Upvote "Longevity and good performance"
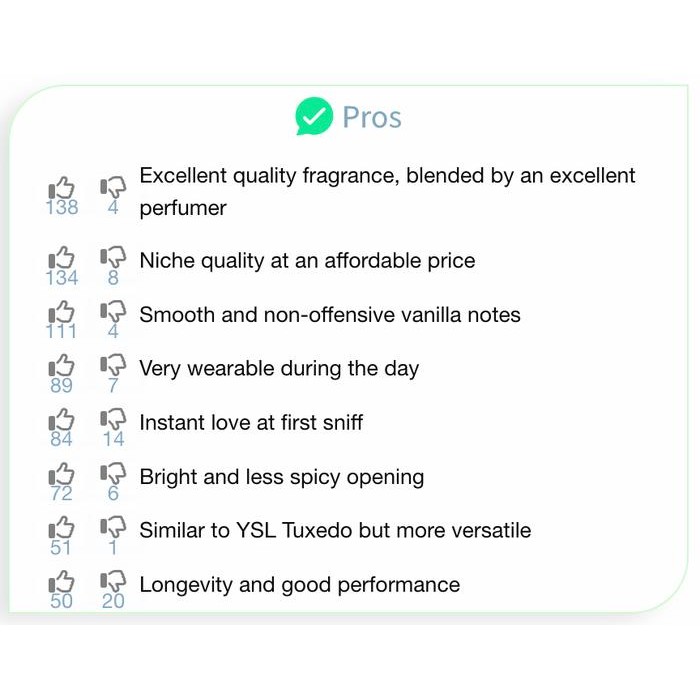 tap(62, 582)
